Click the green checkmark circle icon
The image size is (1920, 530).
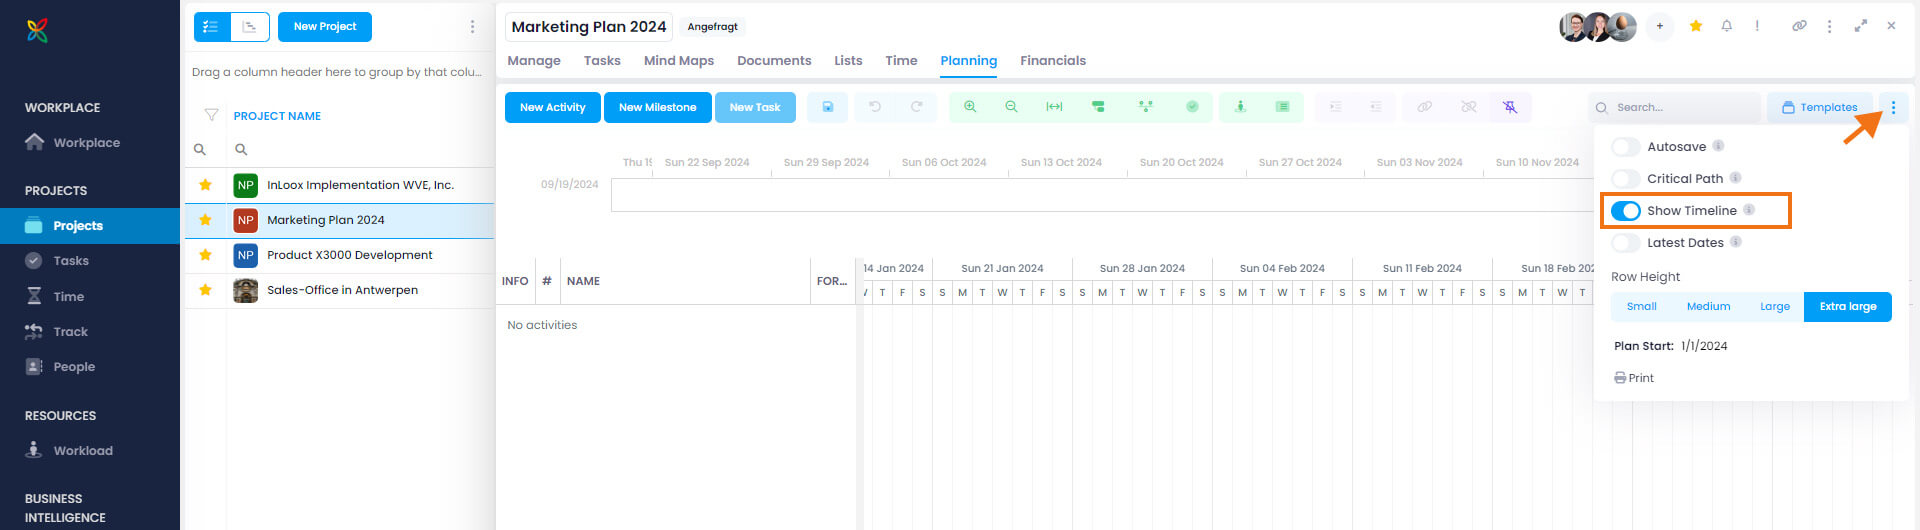pos(1192,107)
